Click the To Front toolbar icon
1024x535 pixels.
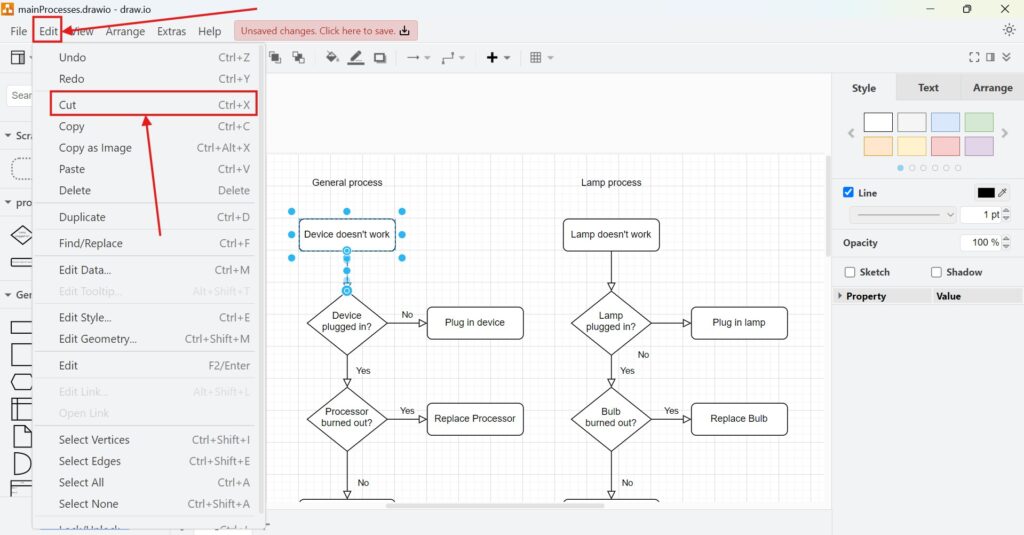(274, 58)
